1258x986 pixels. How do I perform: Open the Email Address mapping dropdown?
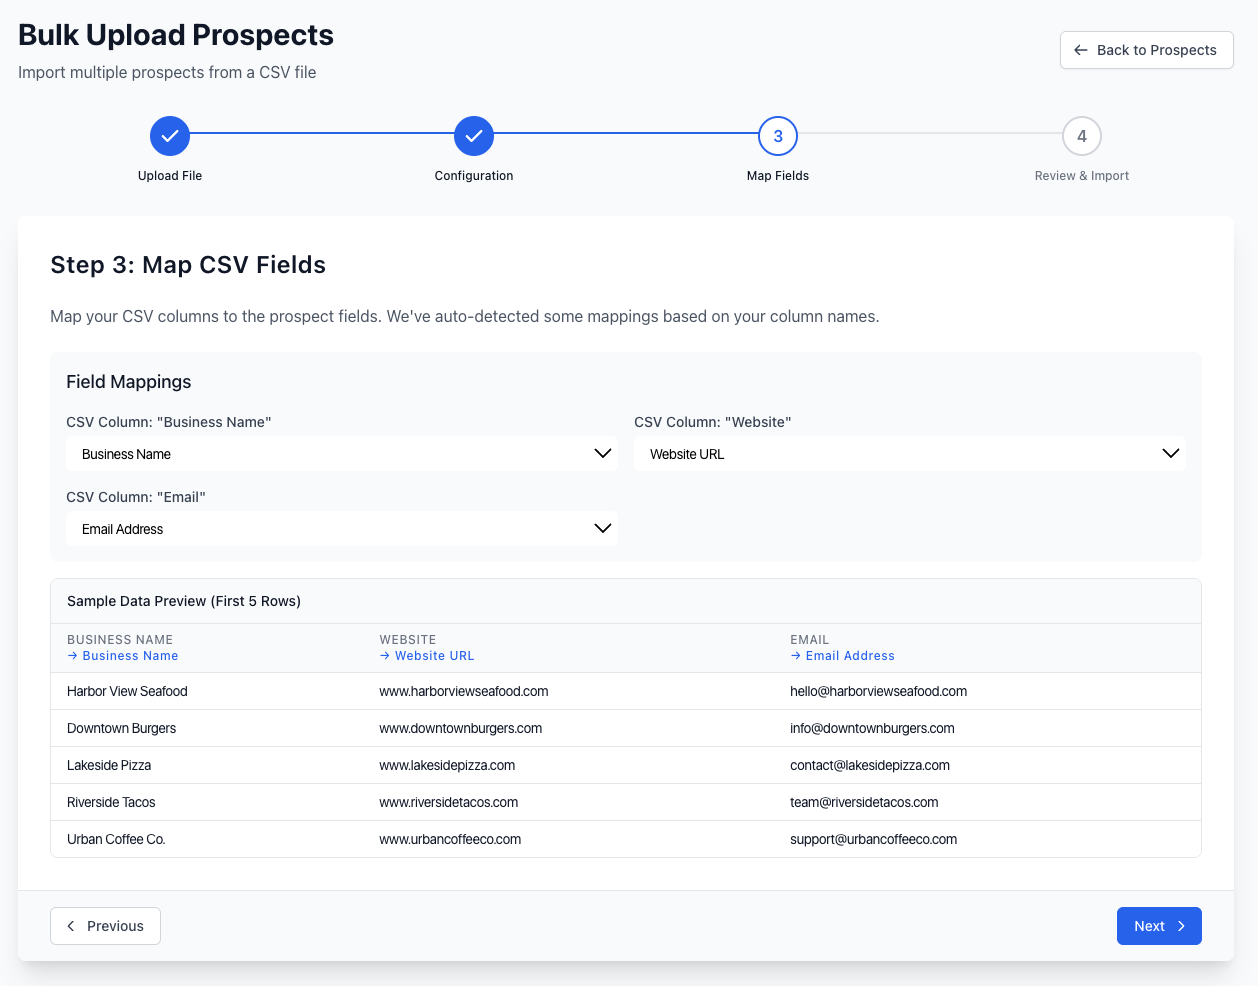(342, 529)
